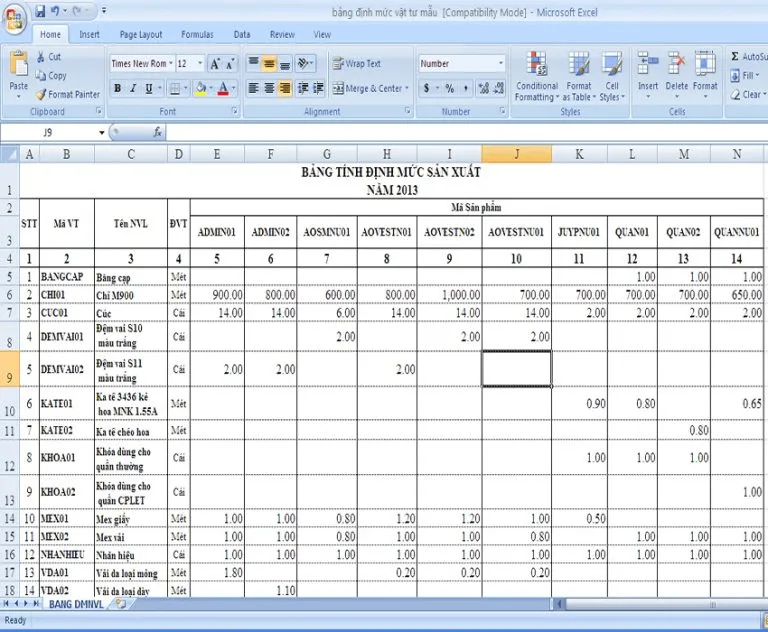
Task: Click the Increase Font Size icon
Action: [x=216, y=63]
